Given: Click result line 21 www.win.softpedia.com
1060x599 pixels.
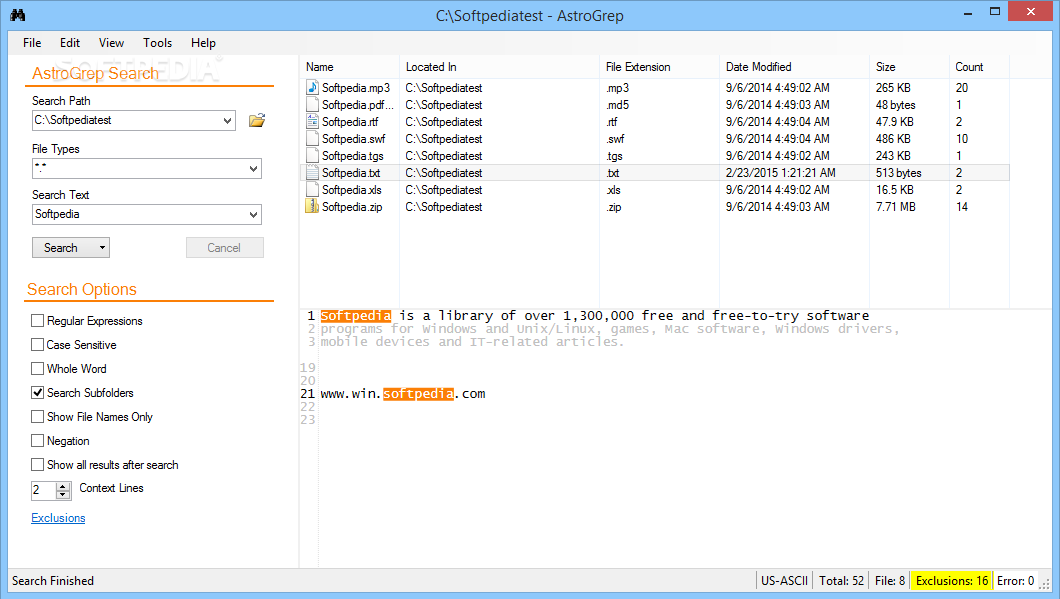Looking at the screenshot, I should 402,393.
